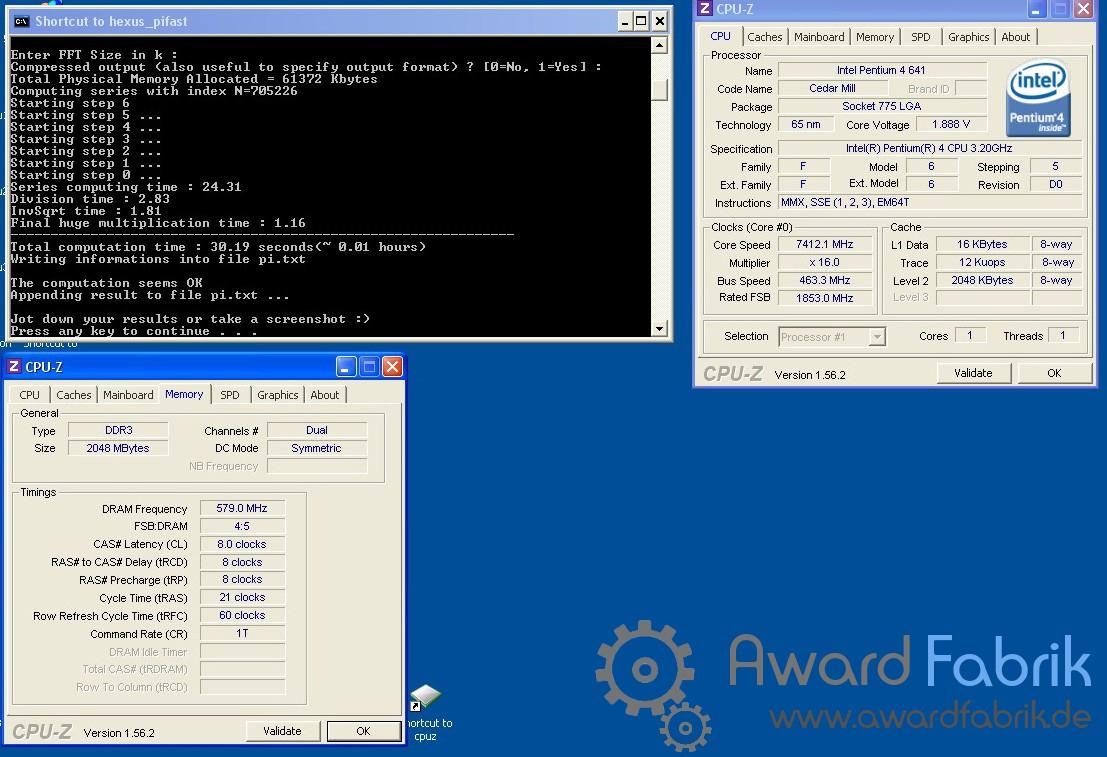Select Memory tab in Memory window
Screen dimensions: 1107x757
point(184,394)
